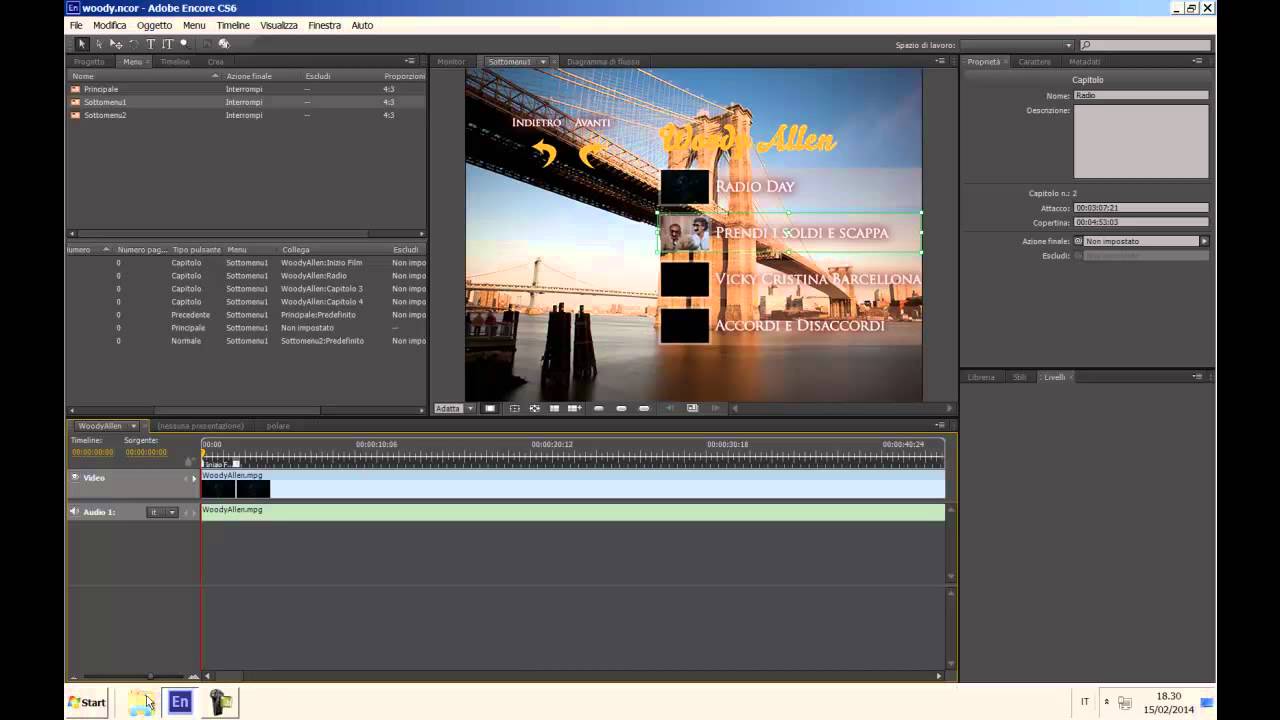
Task: Select the horizontal Text tool
Action: 151,44
